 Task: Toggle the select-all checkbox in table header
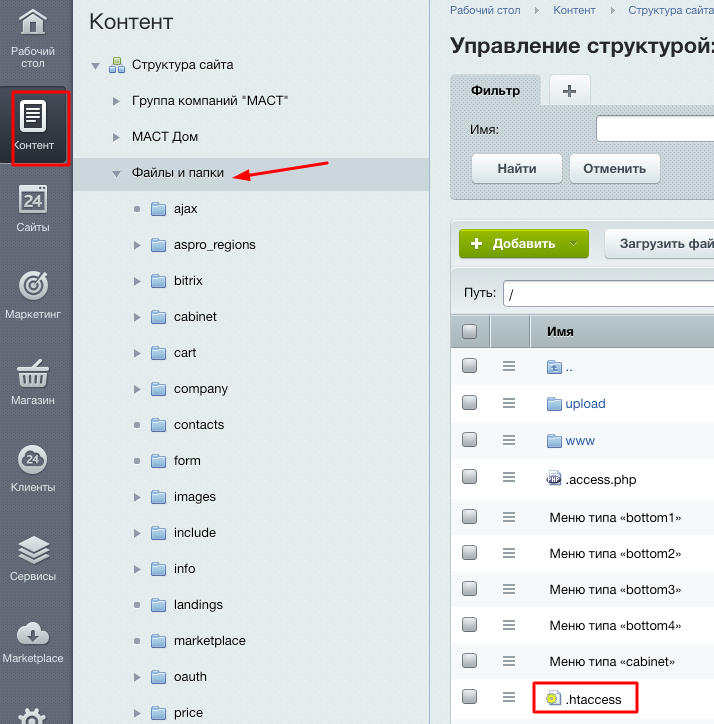tap(470, 331)
